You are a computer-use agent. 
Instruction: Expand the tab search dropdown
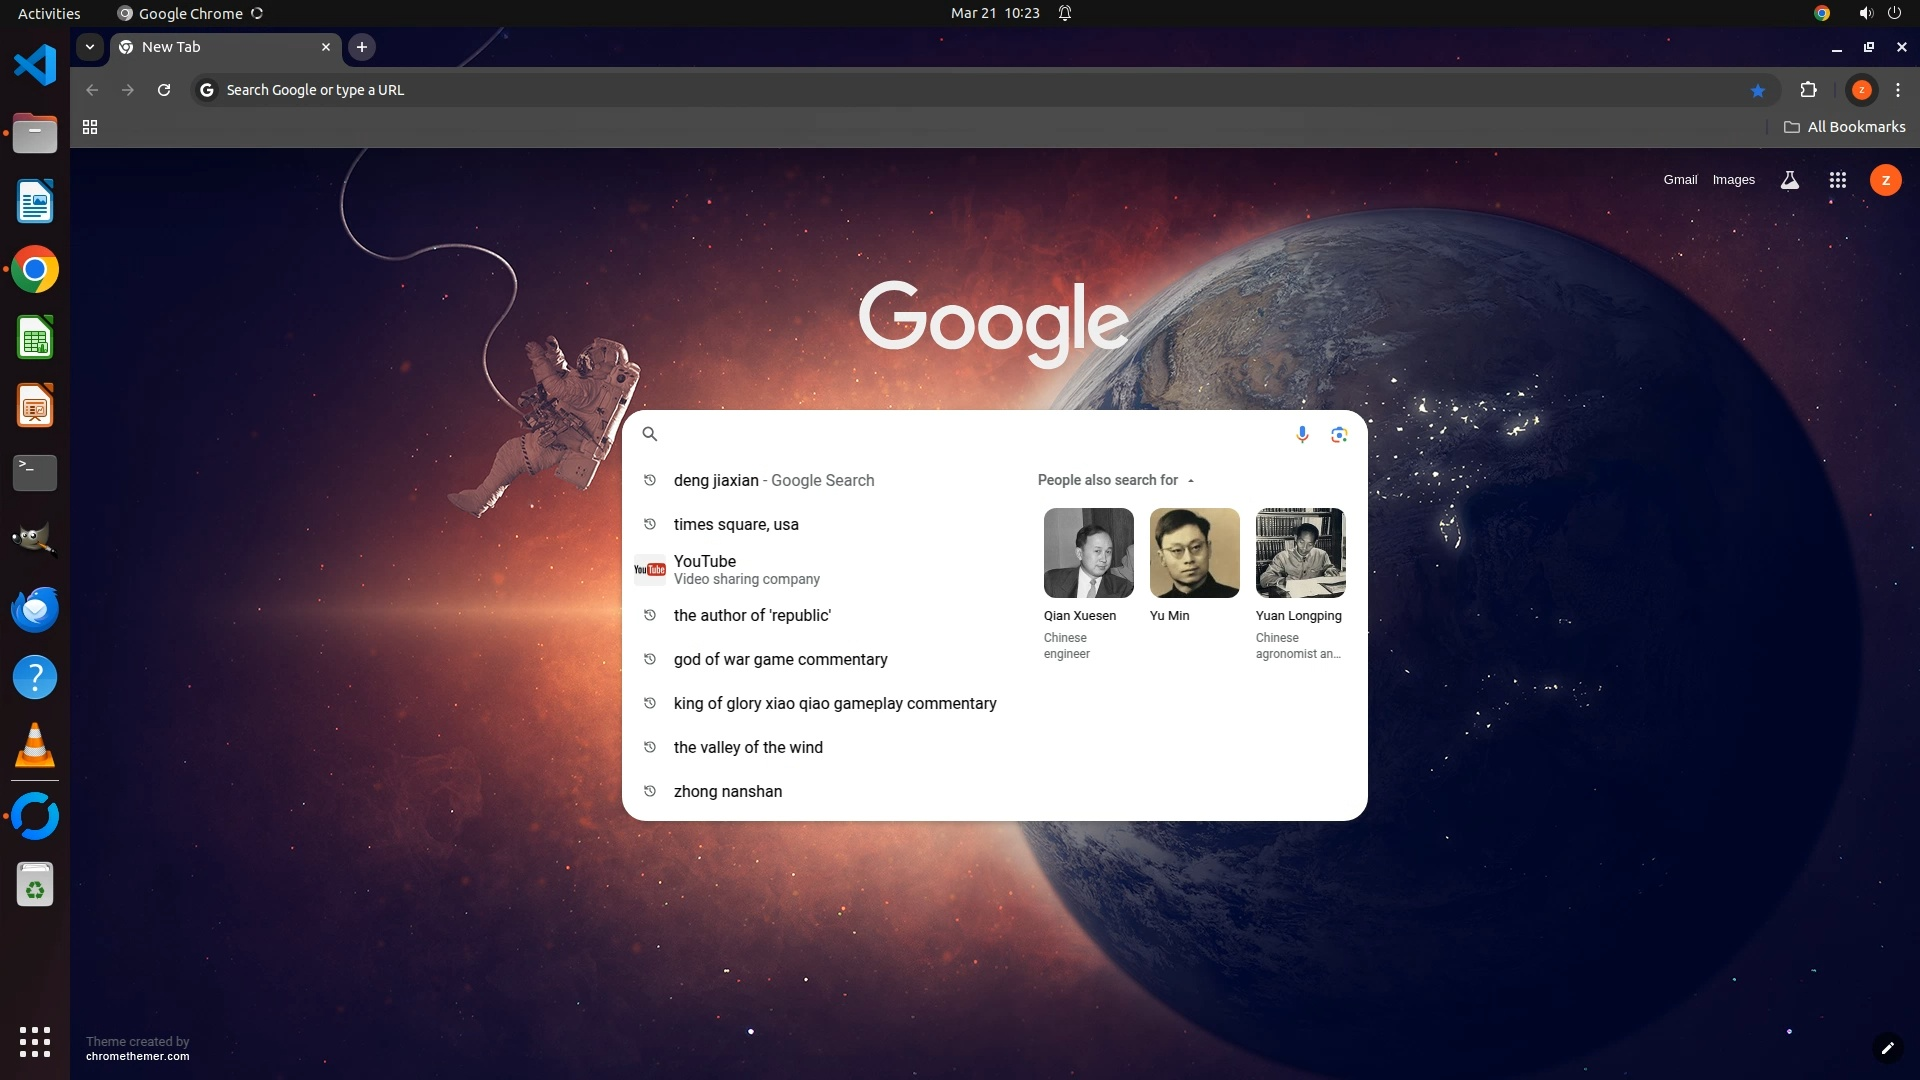pos(90,47)
